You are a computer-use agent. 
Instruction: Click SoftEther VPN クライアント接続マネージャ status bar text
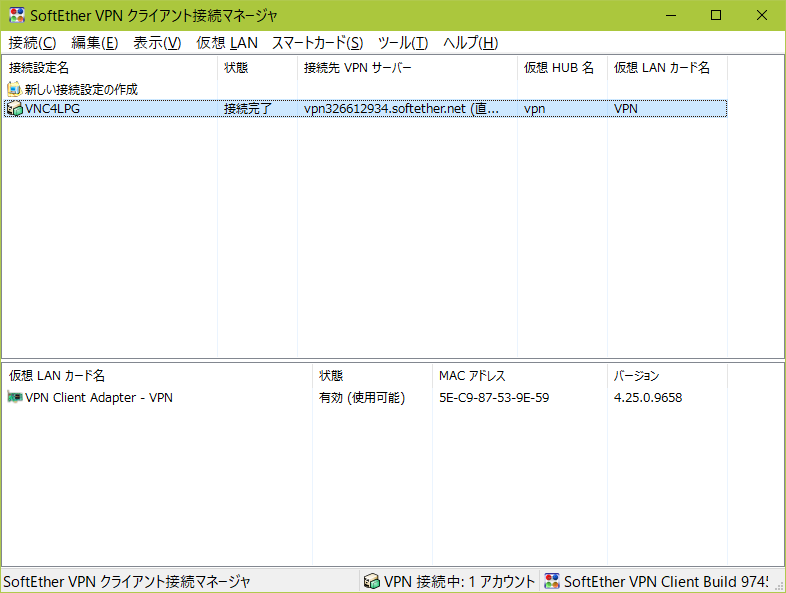[x=126, y=581]
